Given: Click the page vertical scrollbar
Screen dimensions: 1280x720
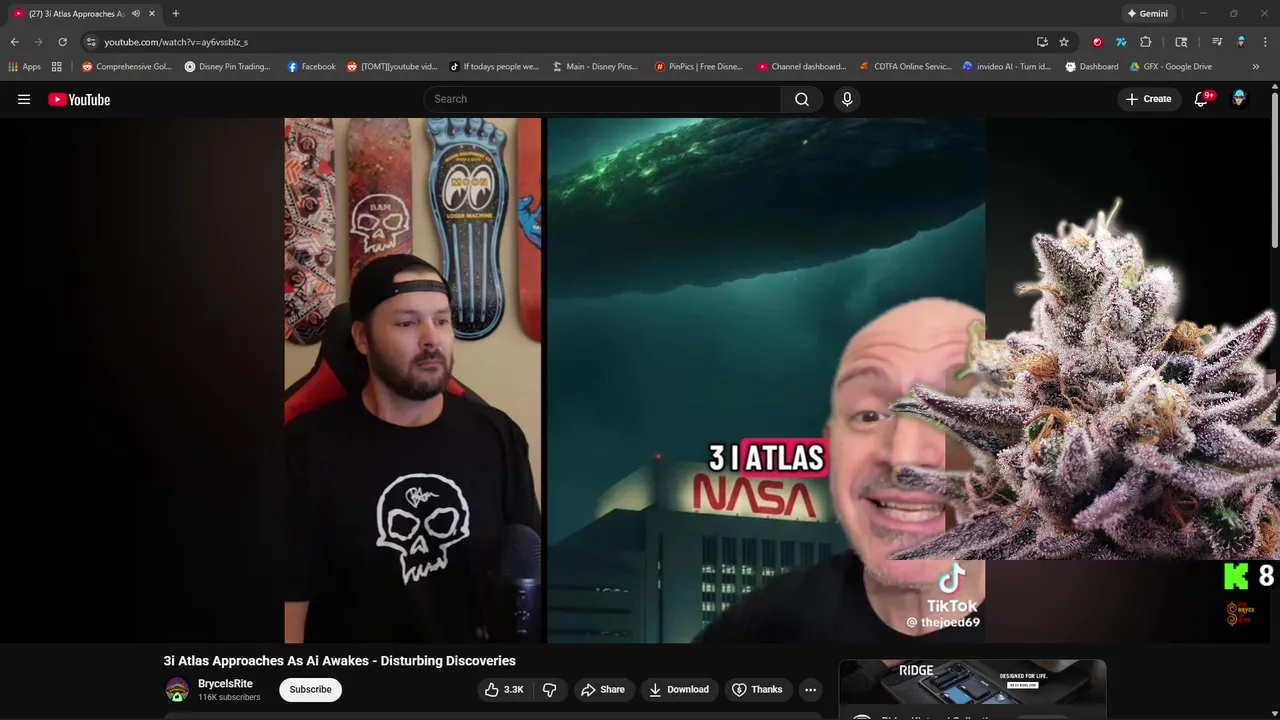Looking at the screenshot, I should point(1275,170).
